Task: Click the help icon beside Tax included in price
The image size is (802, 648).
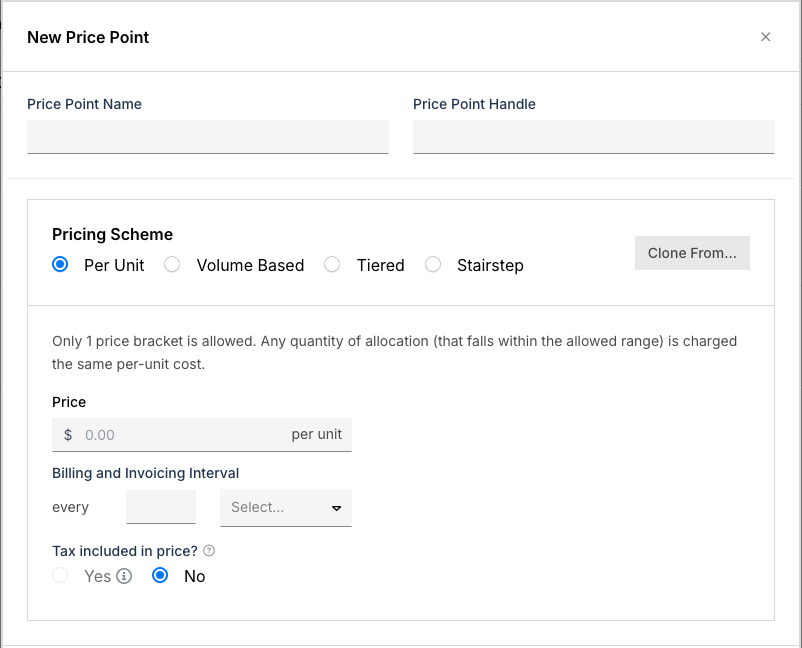Action: [209, 551]
